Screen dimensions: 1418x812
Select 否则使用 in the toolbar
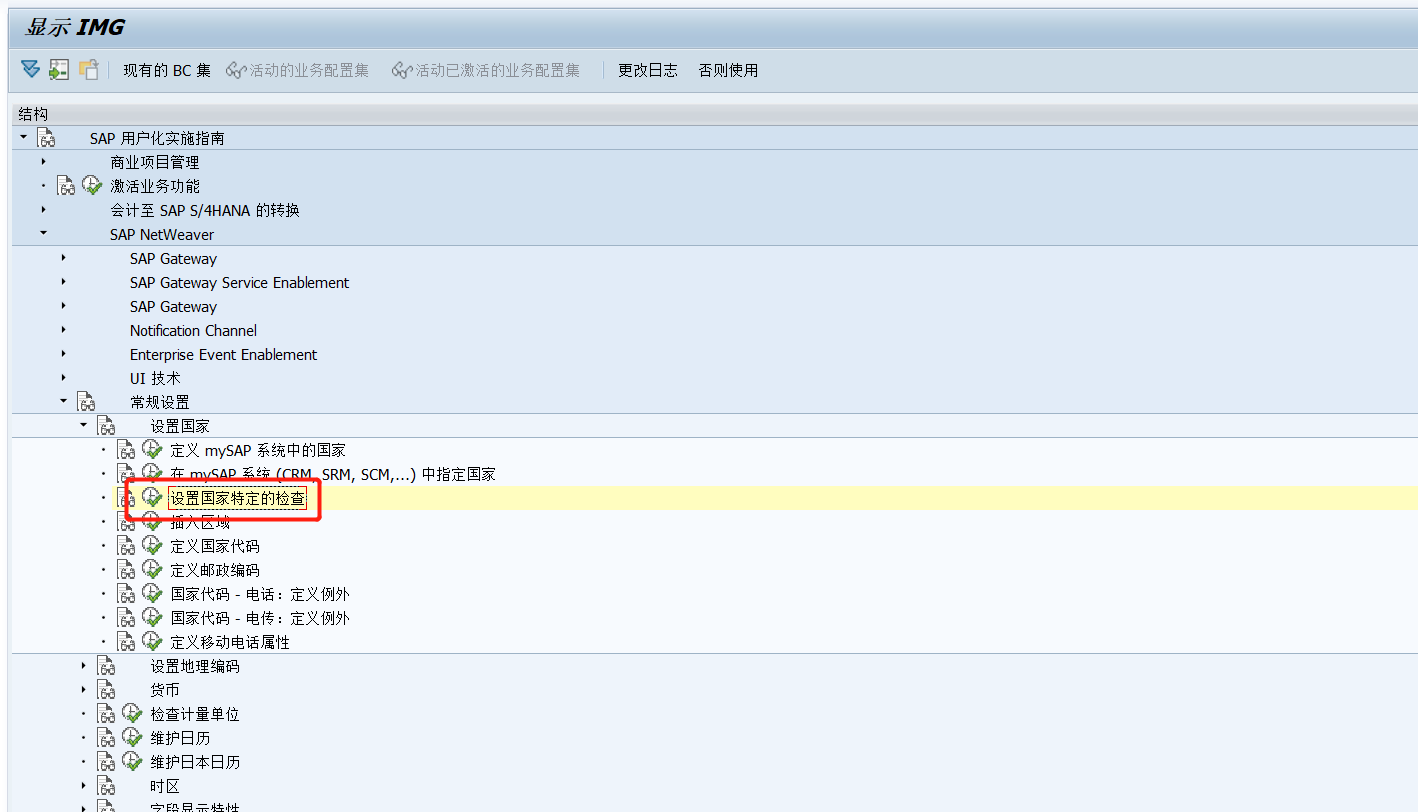[728, 70]
